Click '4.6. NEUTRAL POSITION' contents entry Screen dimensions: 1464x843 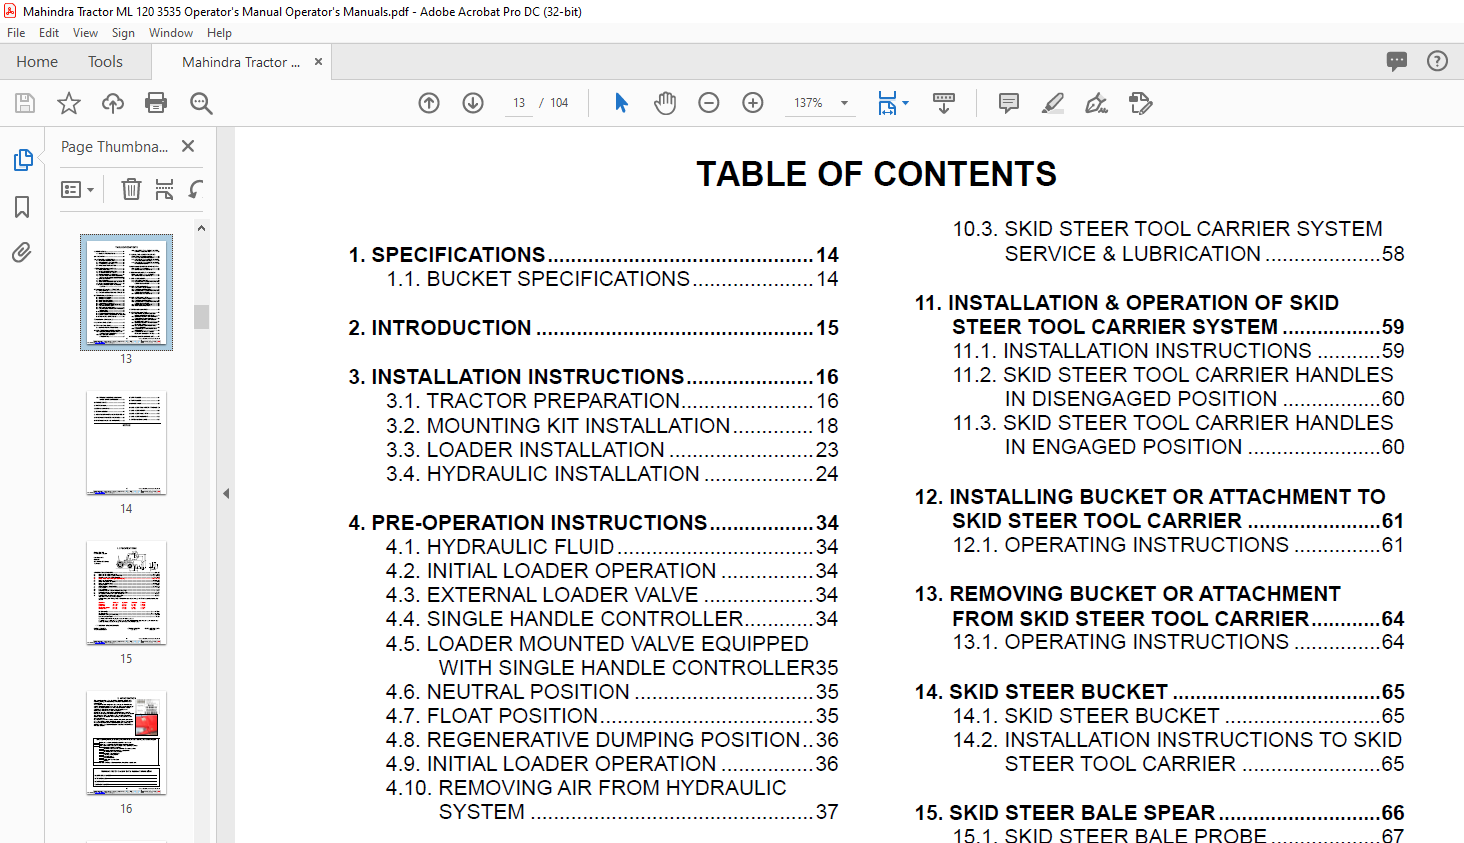coord(612,692)
